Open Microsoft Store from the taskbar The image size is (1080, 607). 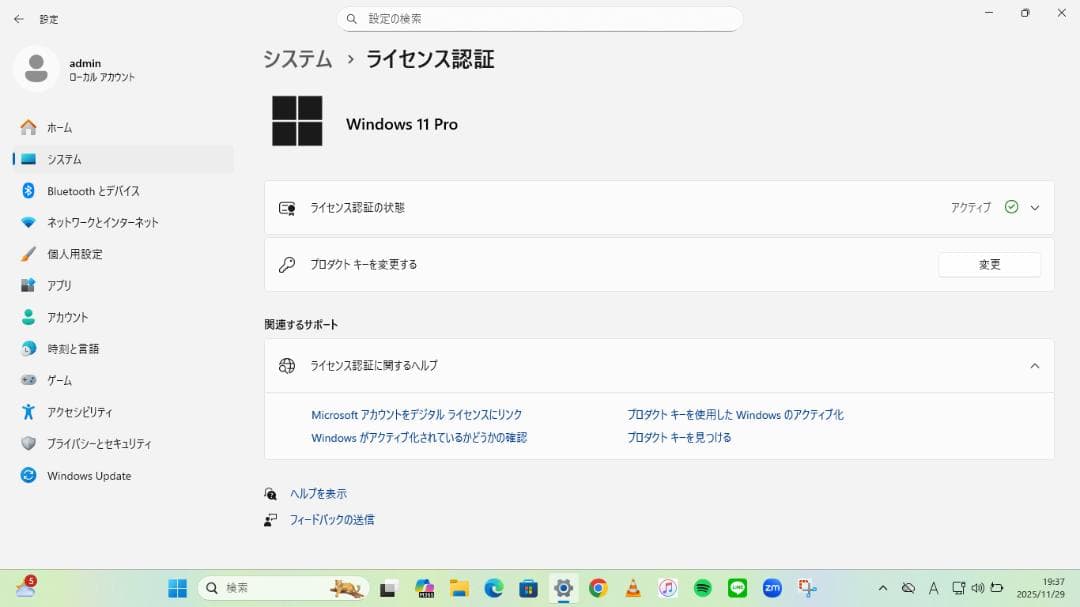click(x=528, y=588)
